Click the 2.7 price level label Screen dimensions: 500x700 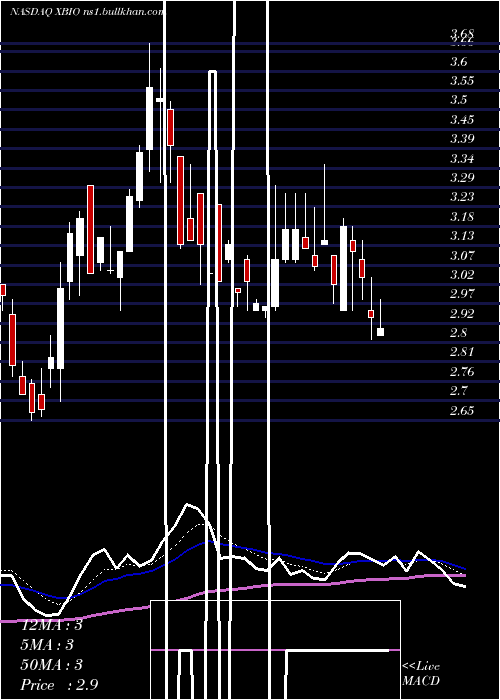coord(459,391)
